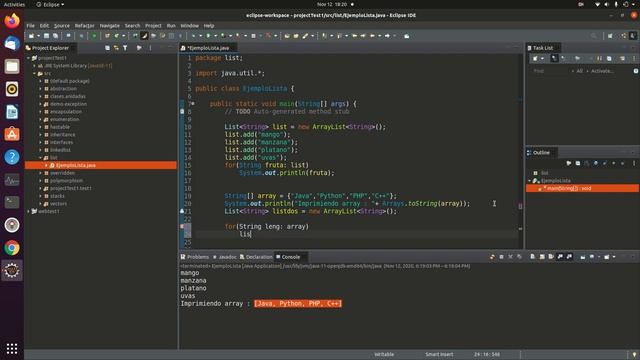Open LibreOffice Writer from the dock
The image size is (640, 360).
[12, 112]
